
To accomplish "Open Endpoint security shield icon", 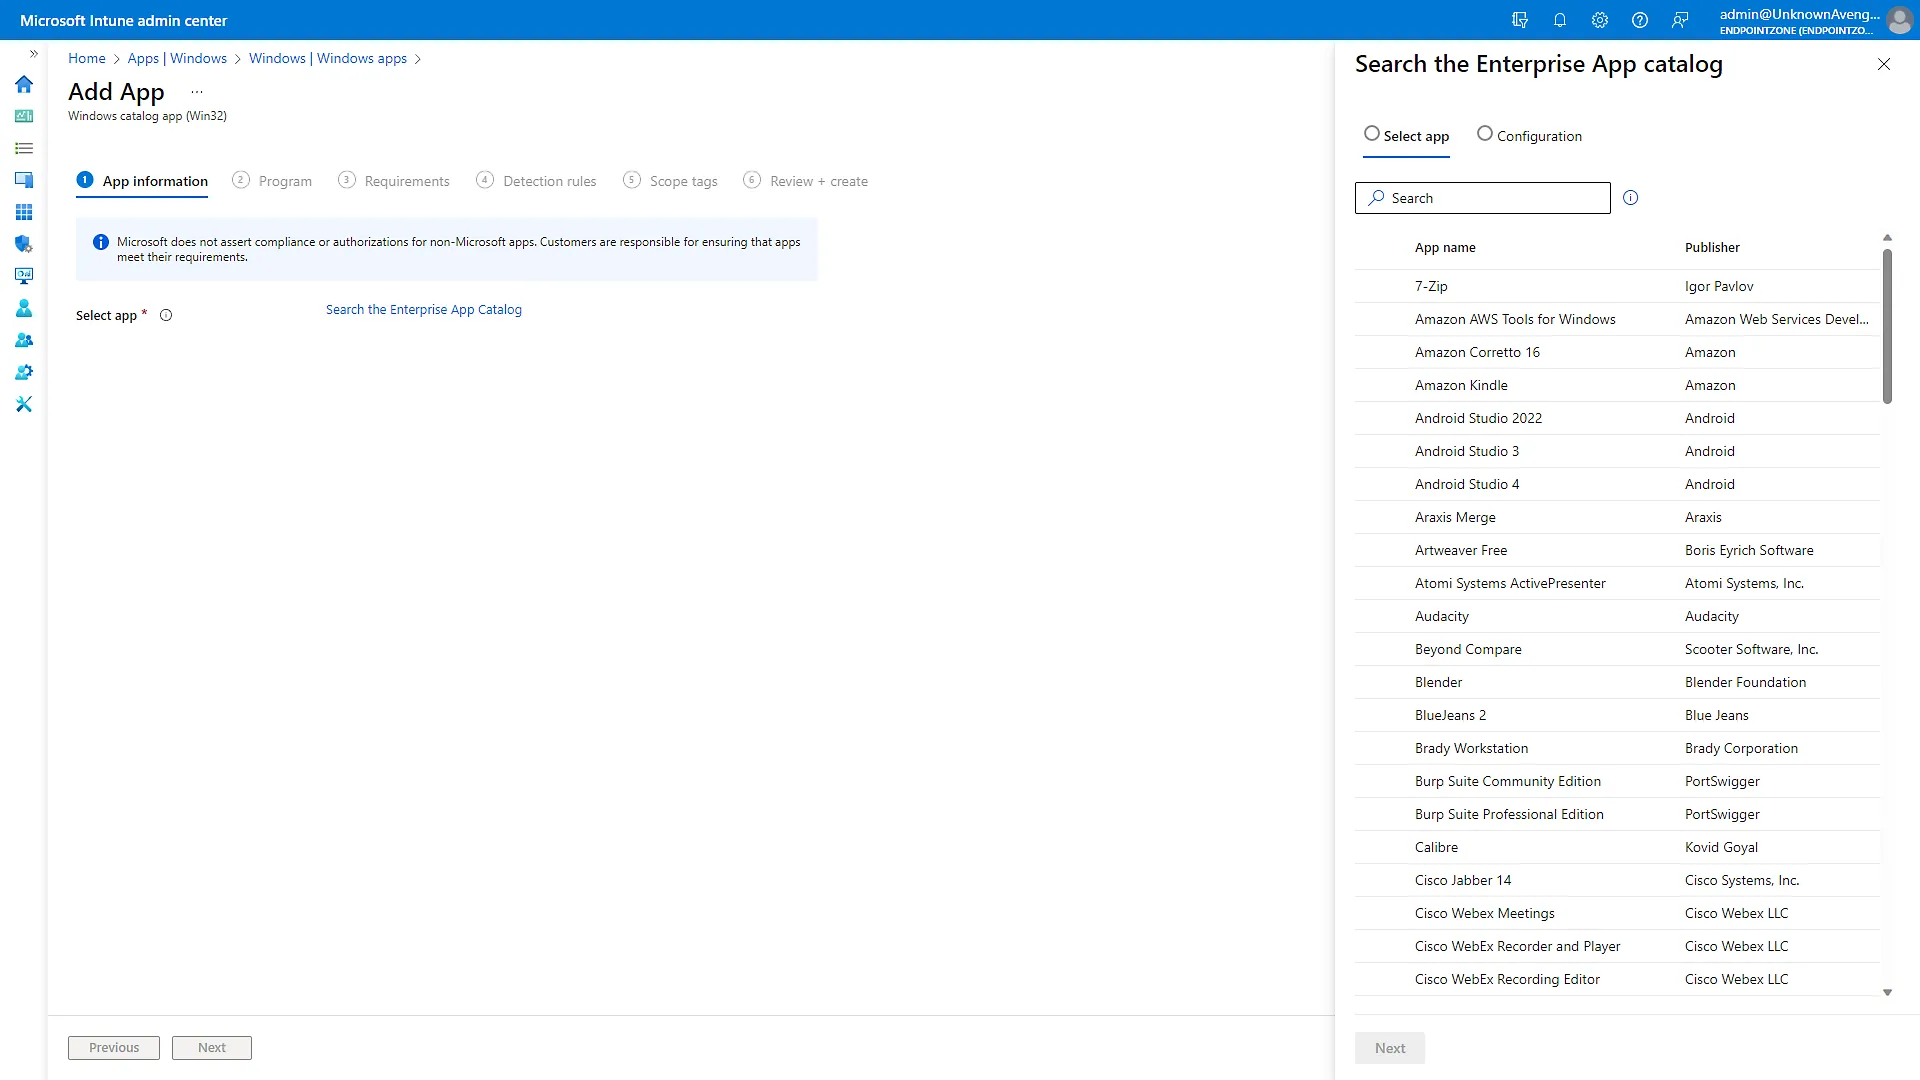I will point(24,244).
